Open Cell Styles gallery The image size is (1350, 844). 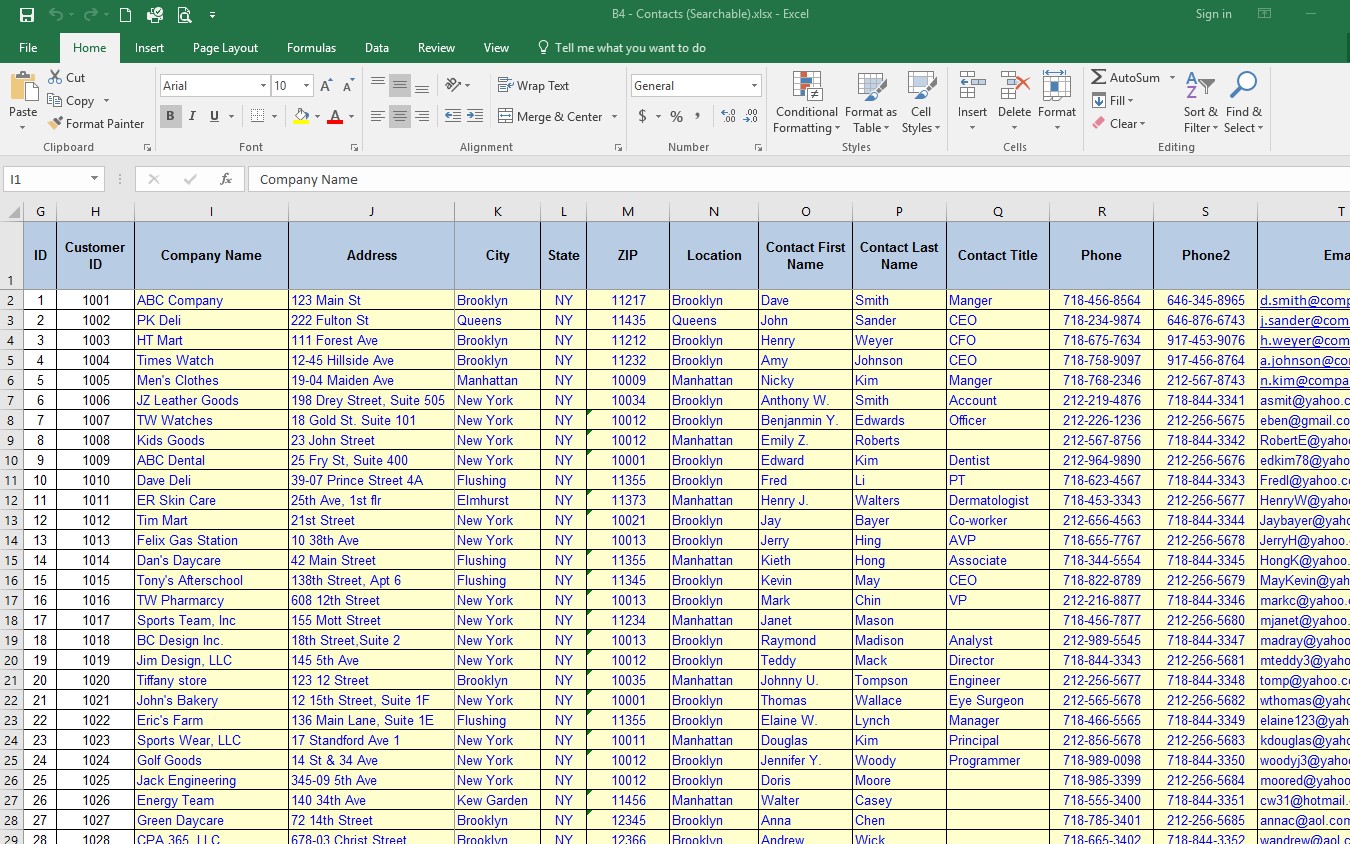pyautogui.click(x=920, y=102)
